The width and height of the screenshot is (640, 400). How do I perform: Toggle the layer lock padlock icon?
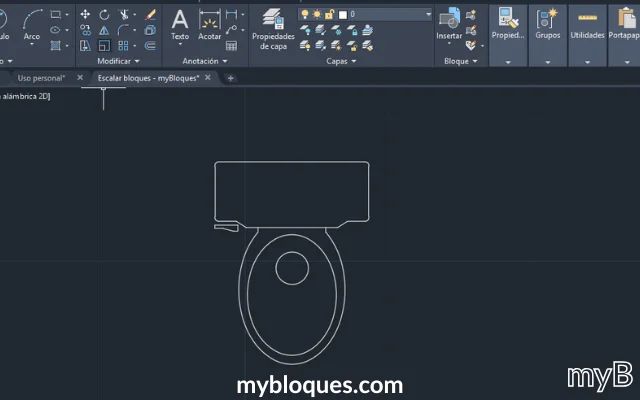click(328, 15)
